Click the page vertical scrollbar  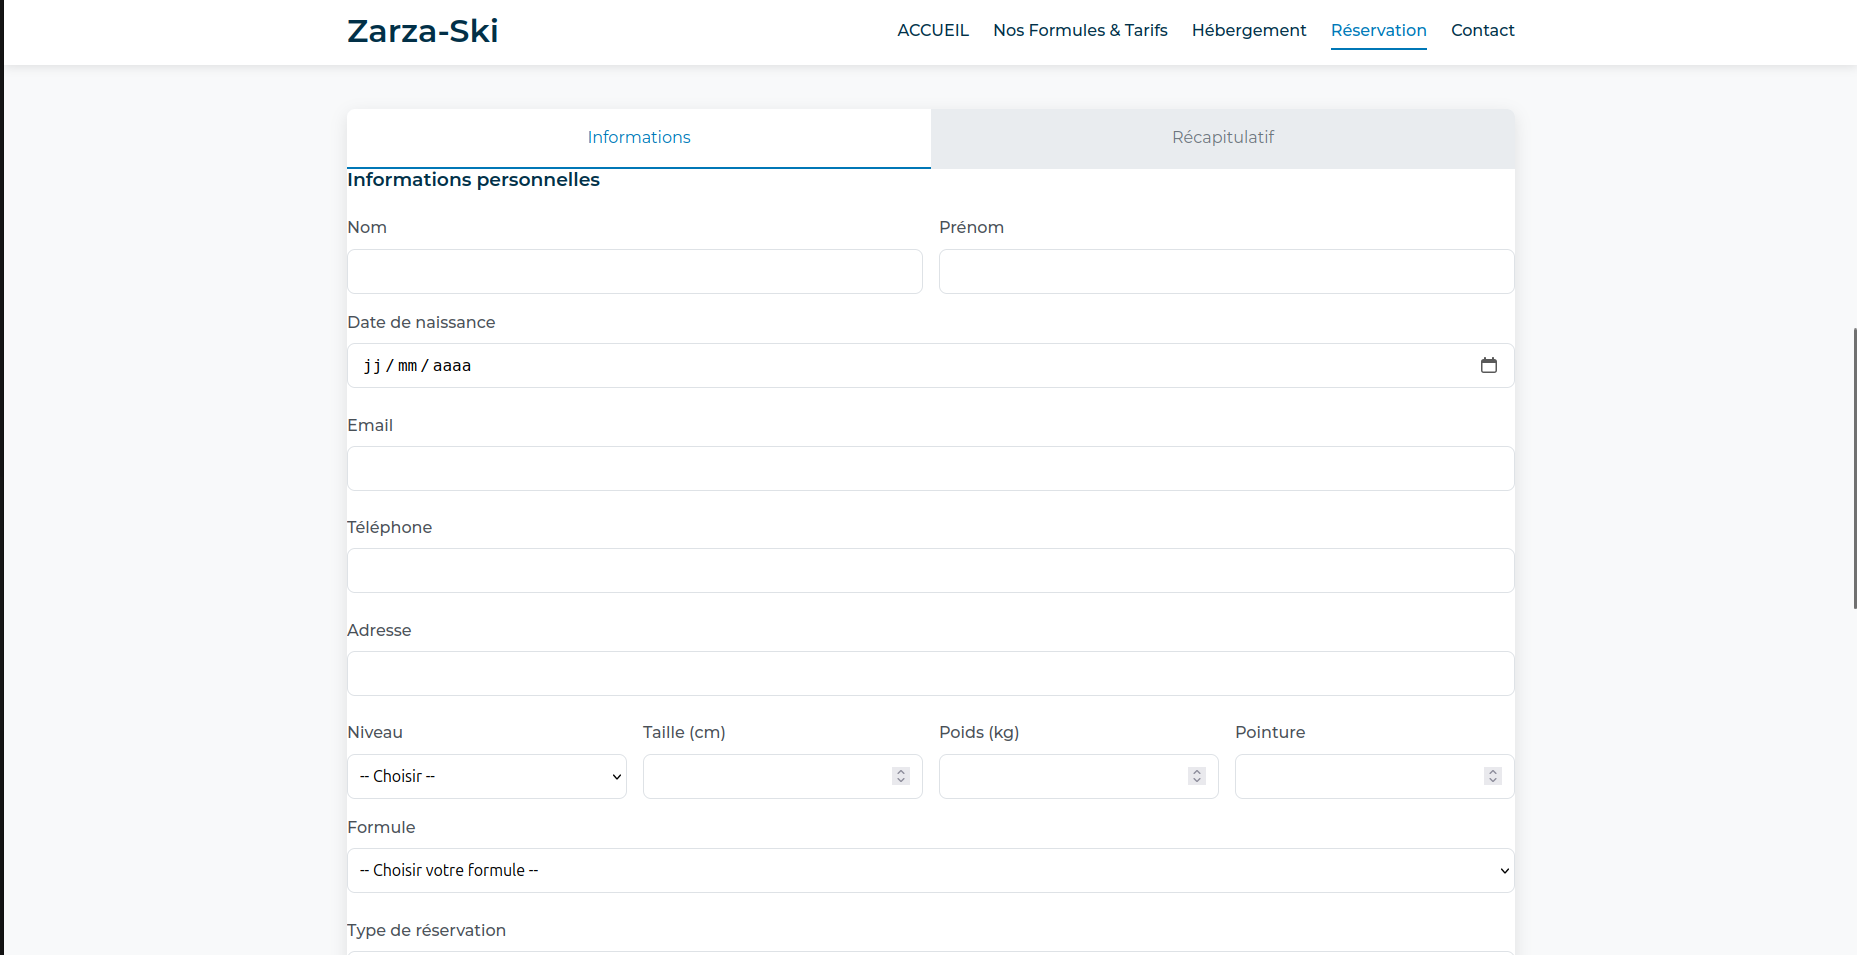[x=1854, y=468]
